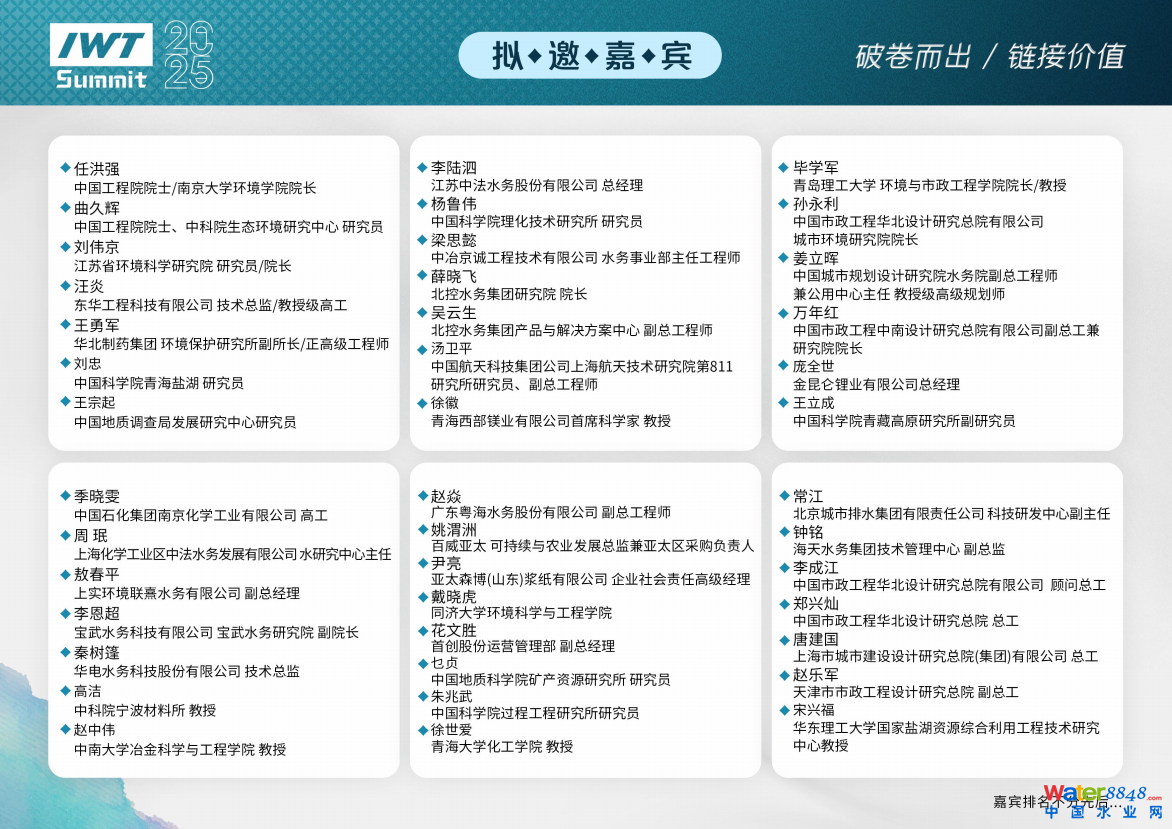This screenshot has width=1172, height=829.
Task: Click 北控水务集团研究院 院长
Action: coord(509,294)
